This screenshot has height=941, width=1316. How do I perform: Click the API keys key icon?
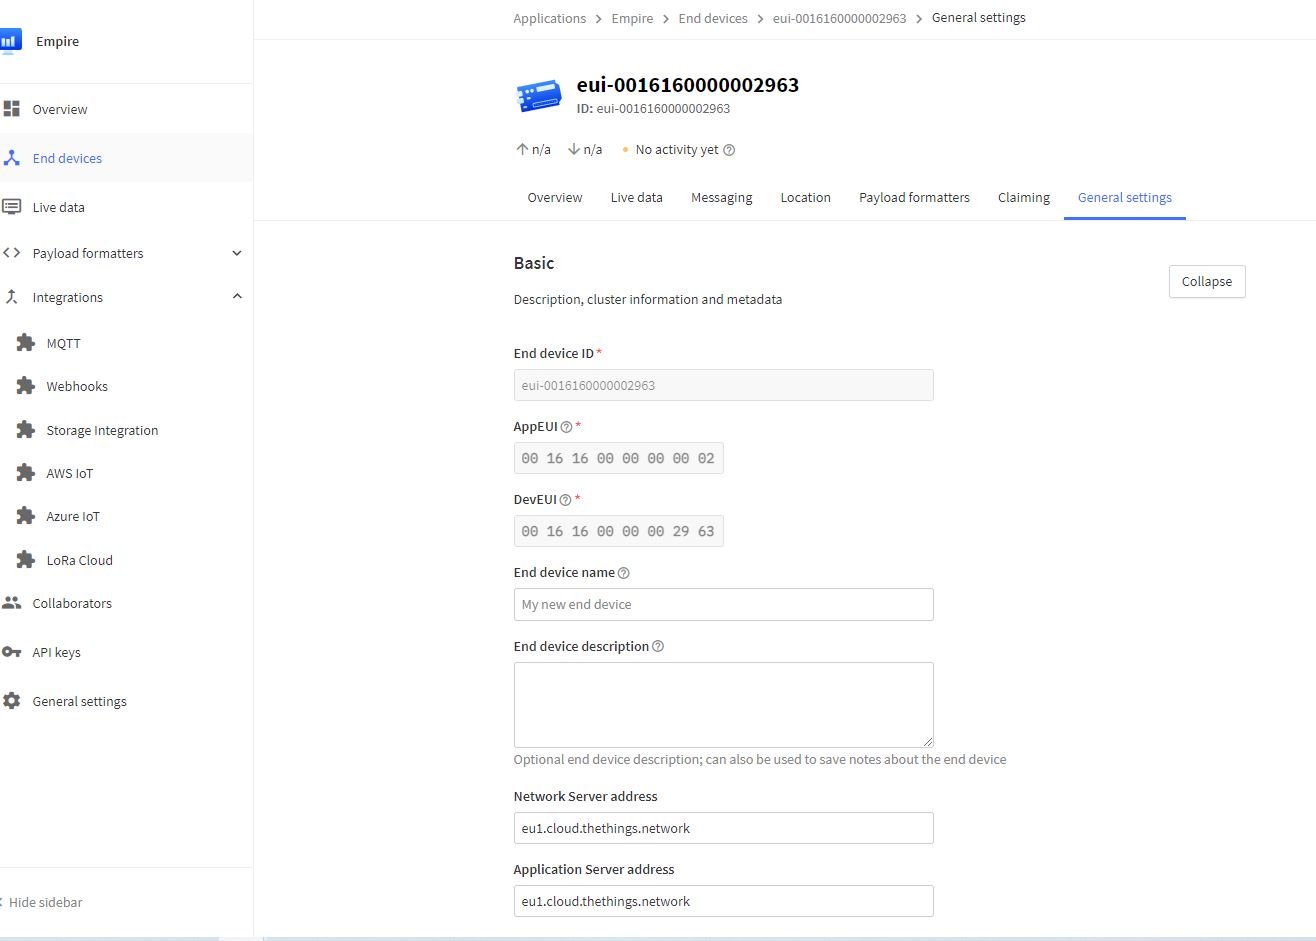point(12,652)
